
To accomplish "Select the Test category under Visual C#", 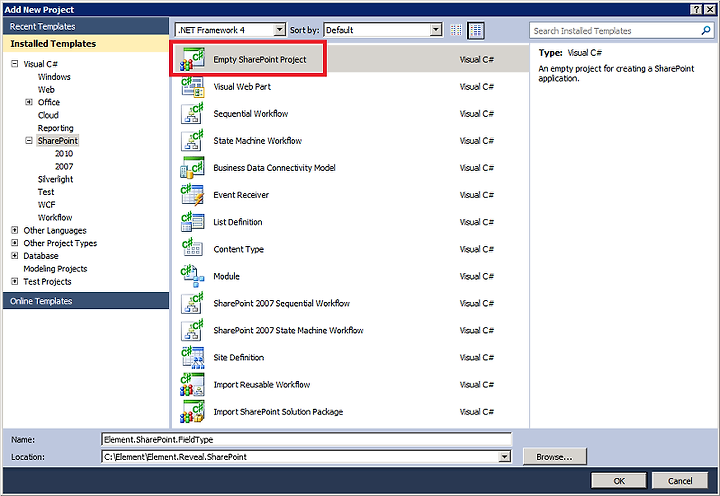I will [46, 192].
